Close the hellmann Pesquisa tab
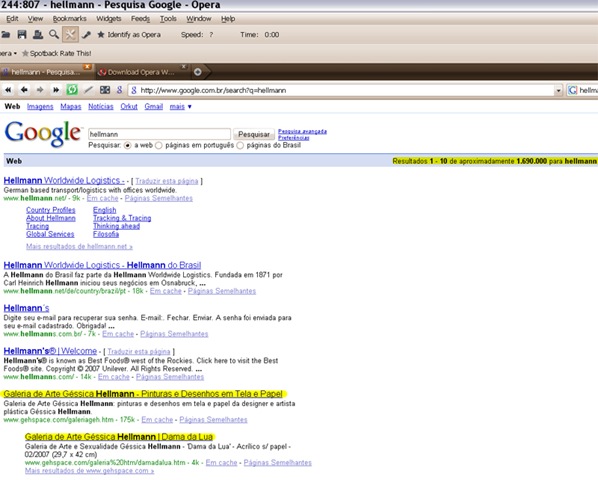Viewport: 598px width, 480px height. [87, 67]
